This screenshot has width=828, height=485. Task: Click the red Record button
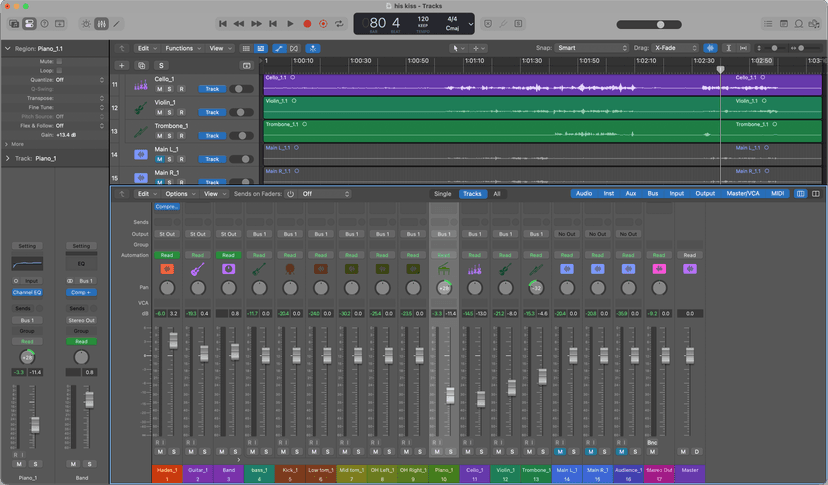point(307,24)
